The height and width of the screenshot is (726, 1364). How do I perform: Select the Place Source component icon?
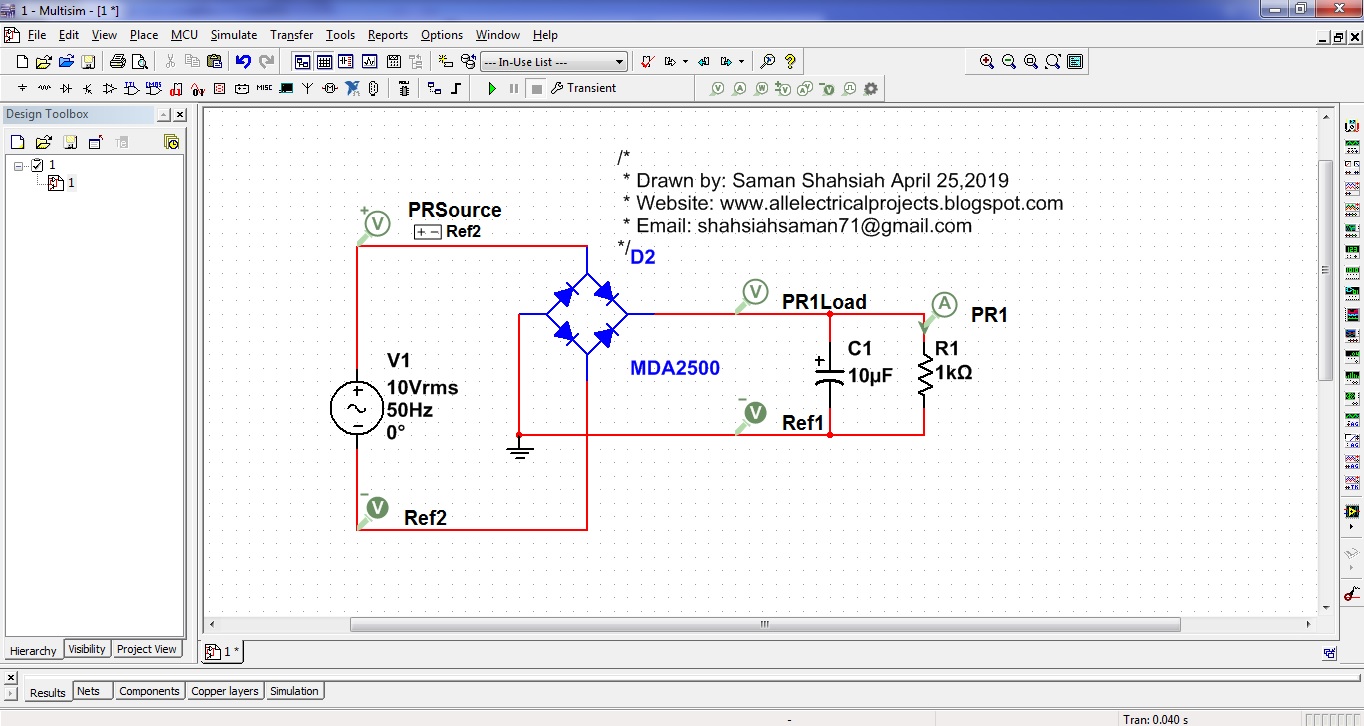point(22,88)
